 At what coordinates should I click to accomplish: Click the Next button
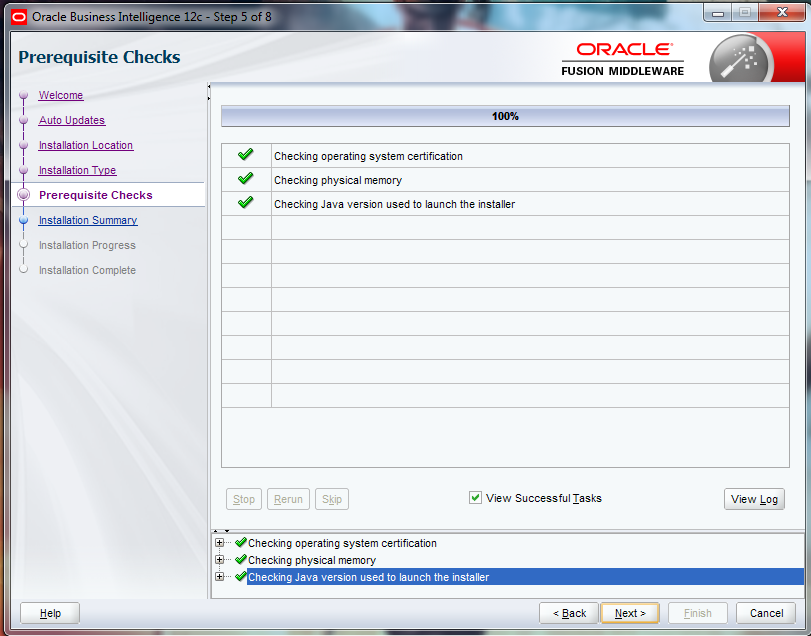coord(630,613)
